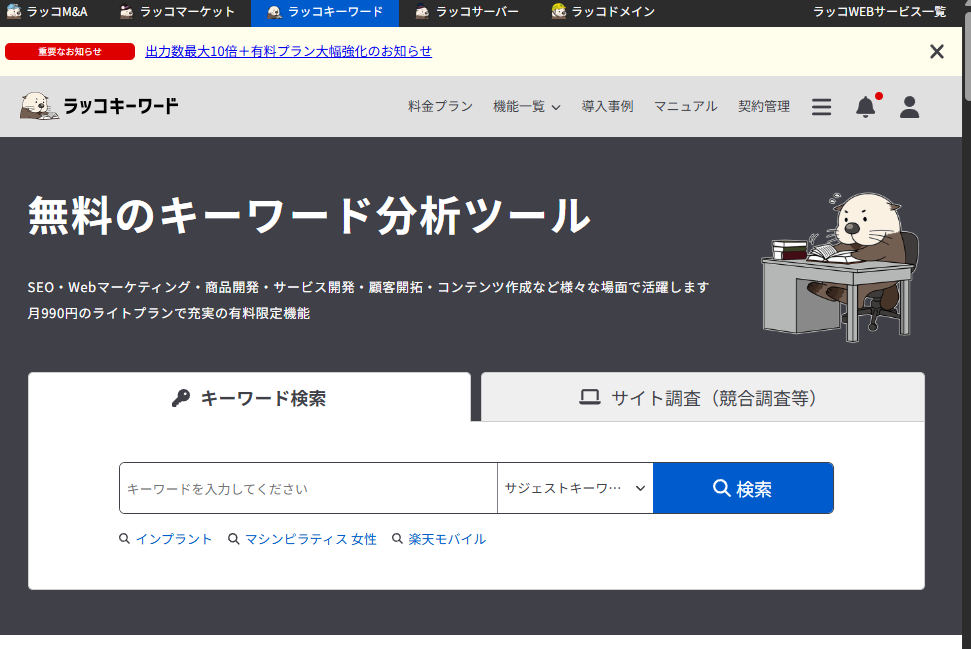
Task: Open ラッコM&A in the top bar
Action: coord(47,12)
